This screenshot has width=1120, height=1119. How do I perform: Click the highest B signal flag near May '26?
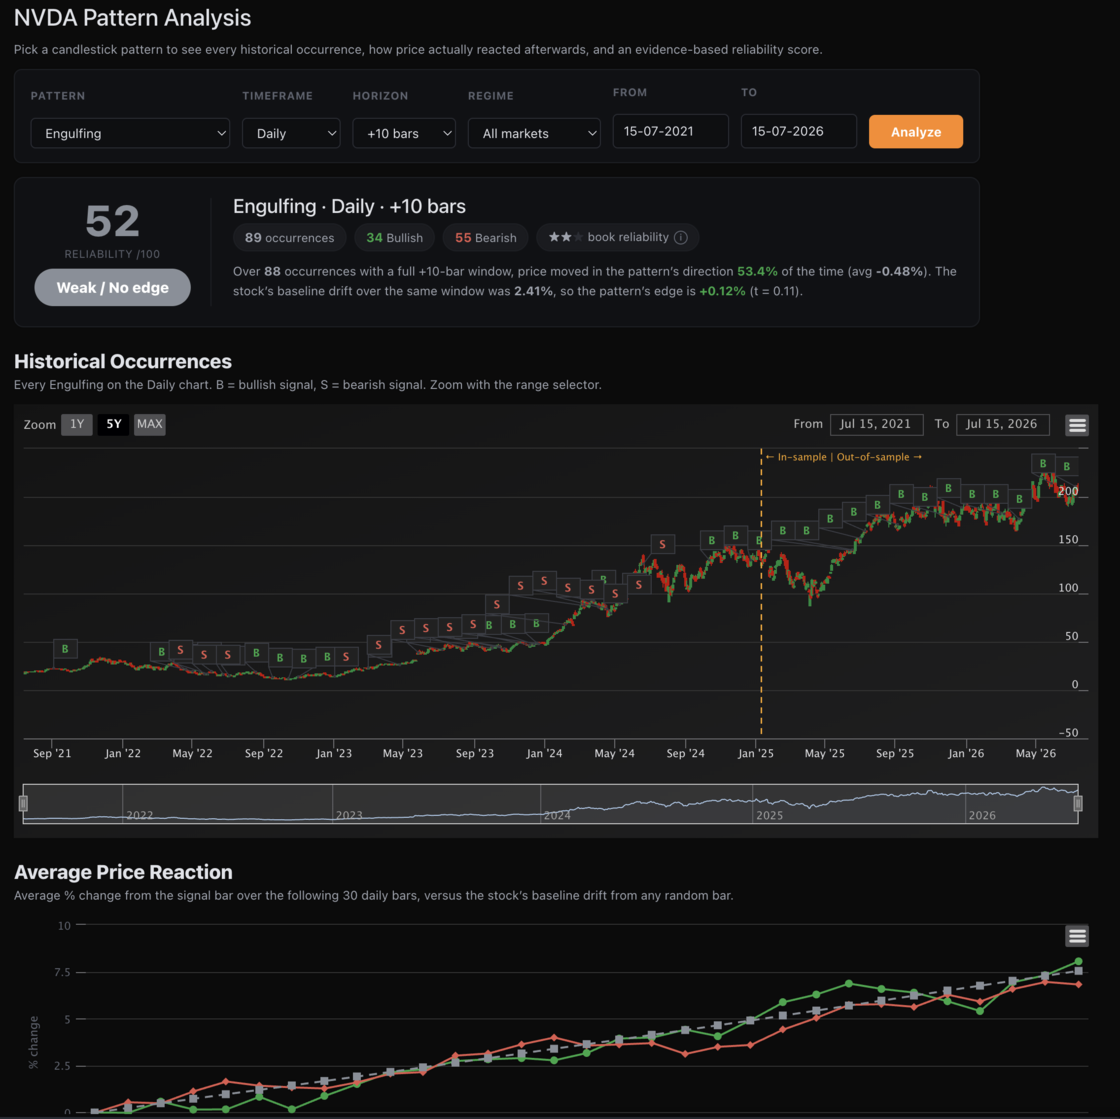(1043, 463)
